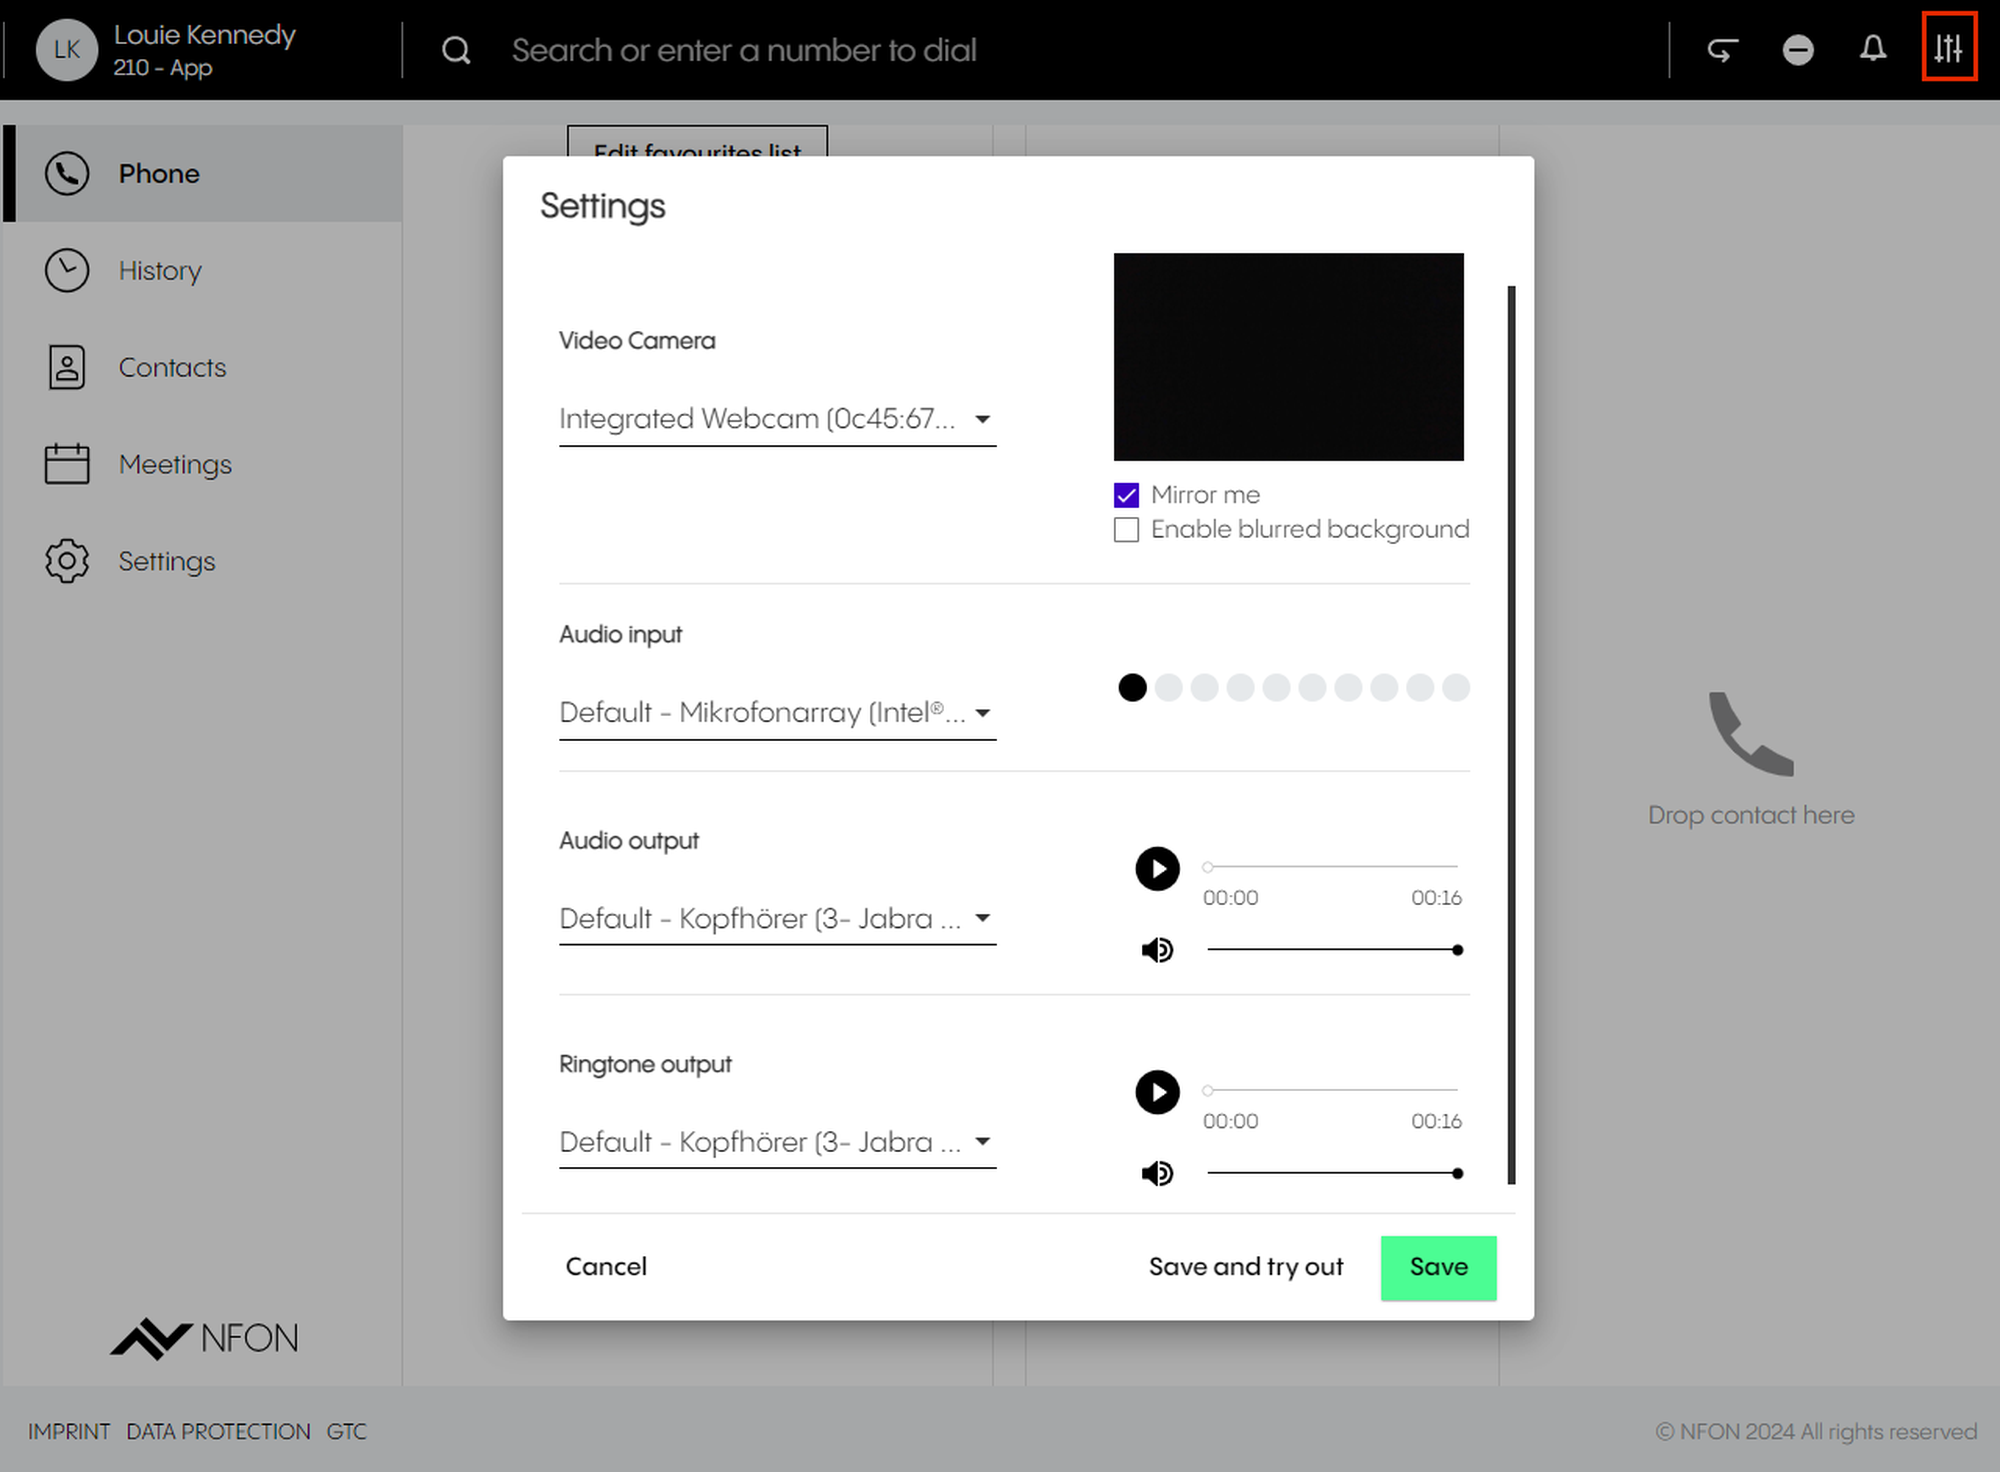
Task: Click the search or dial number field
Action: 744,50
